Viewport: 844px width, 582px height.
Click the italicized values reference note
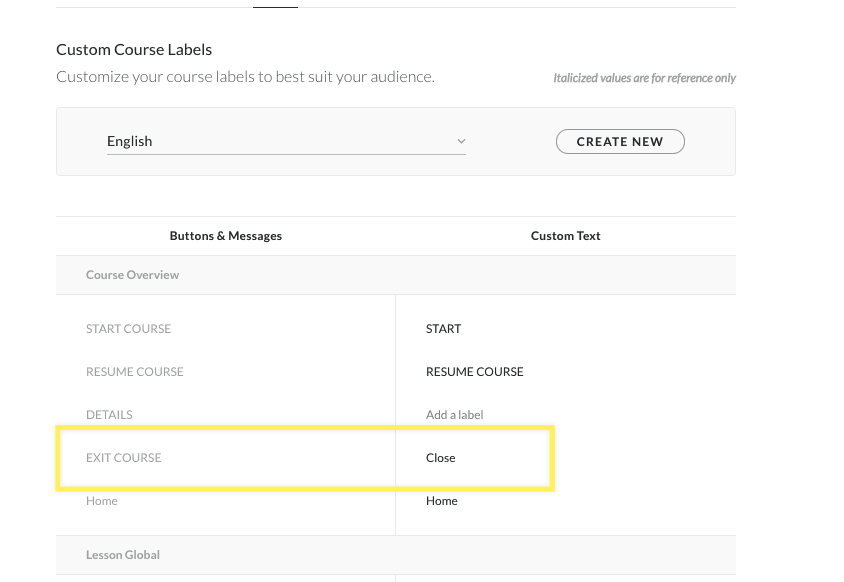644,78
